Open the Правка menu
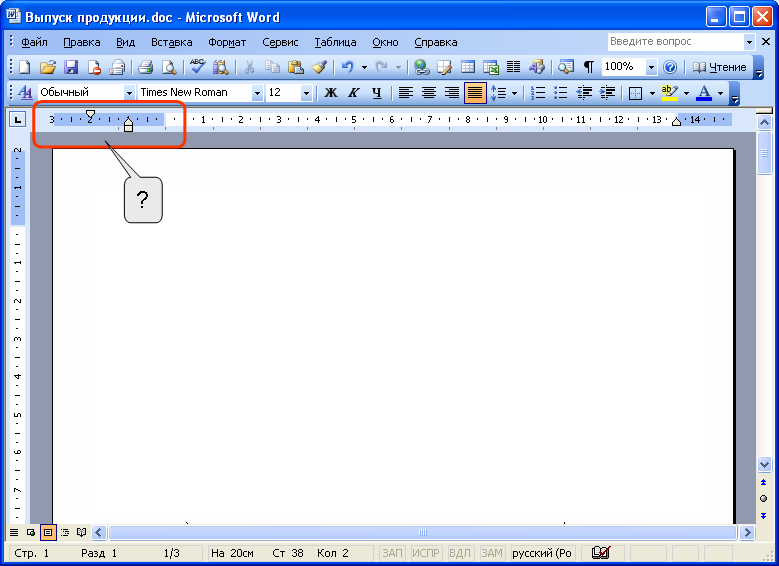779x566 pixels. pyautogui.click(x=82, y=42)
